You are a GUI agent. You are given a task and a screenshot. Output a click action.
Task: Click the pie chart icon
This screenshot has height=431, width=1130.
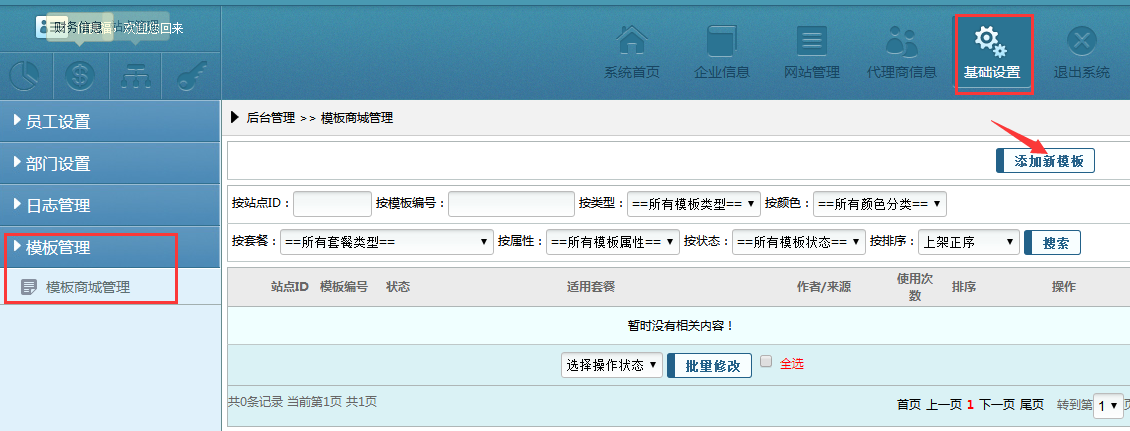tap(25, 74)
